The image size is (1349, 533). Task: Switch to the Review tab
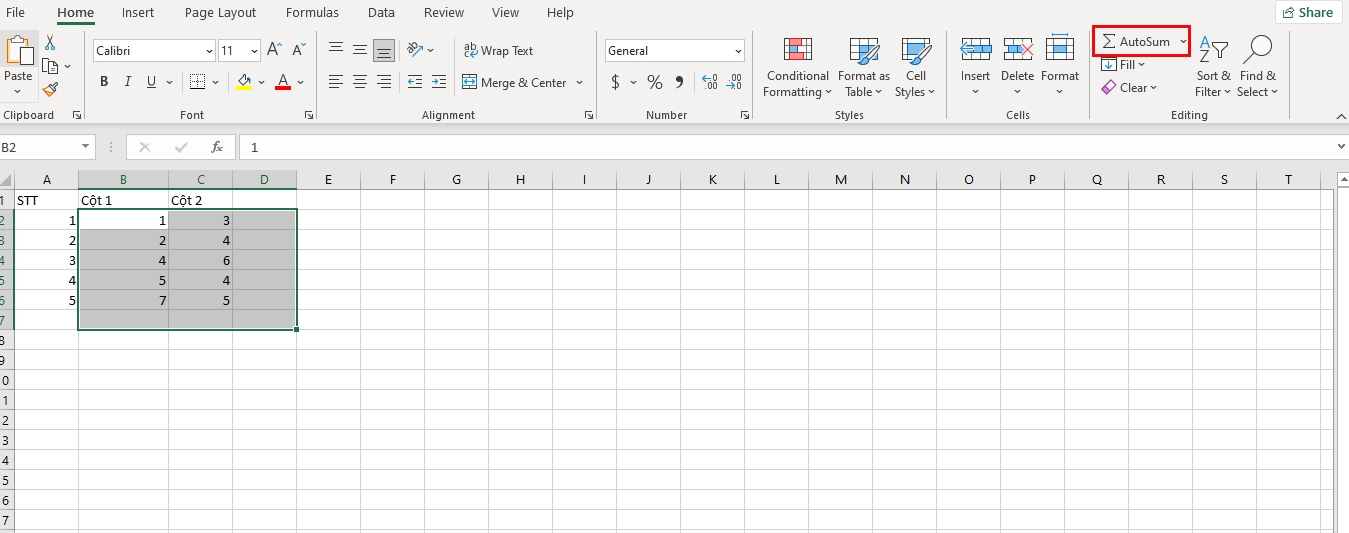point(443,13)
